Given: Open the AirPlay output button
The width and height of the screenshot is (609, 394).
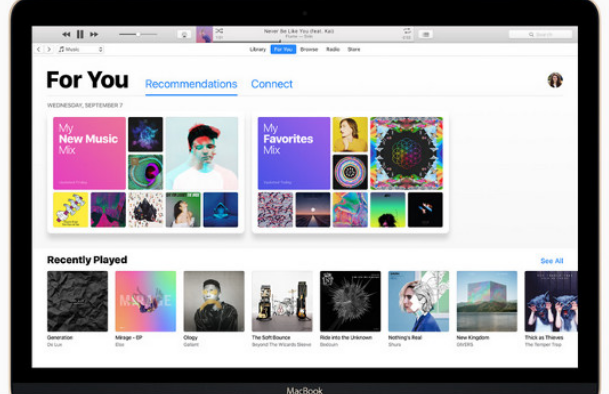Looking at the screenshot, I should point(184,35).
